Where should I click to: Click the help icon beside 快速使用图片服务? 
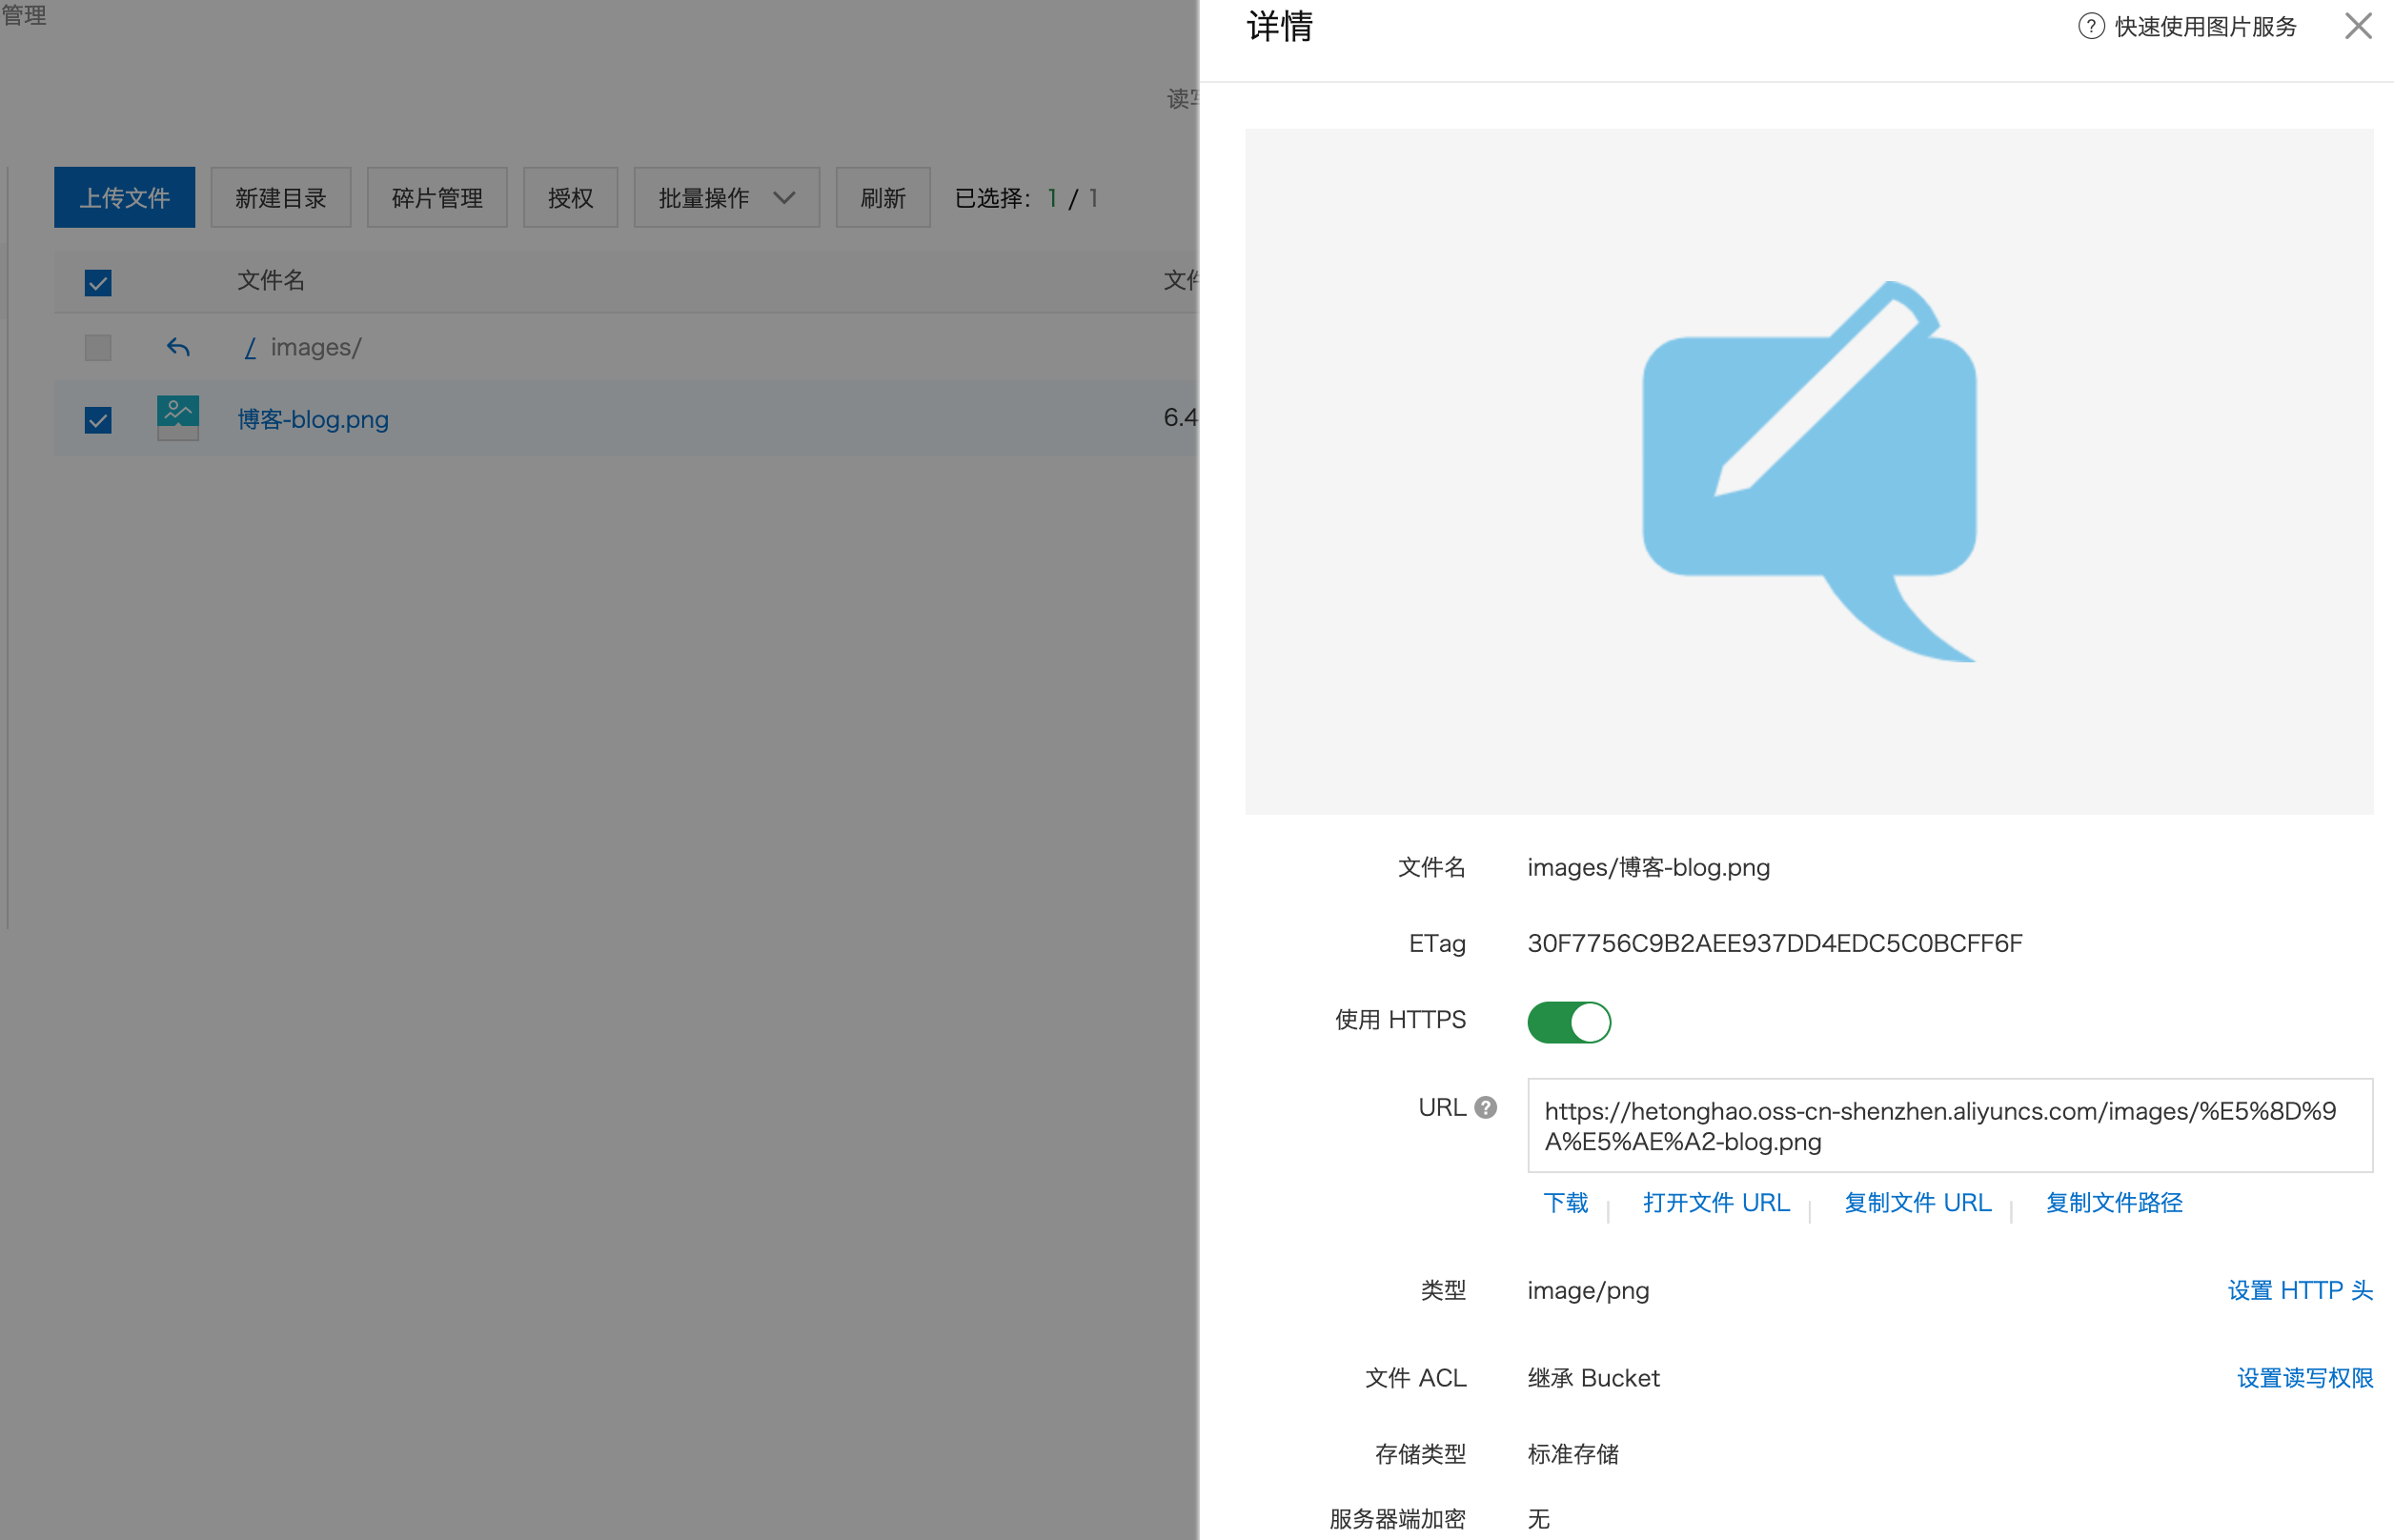tap(2091, 26)
